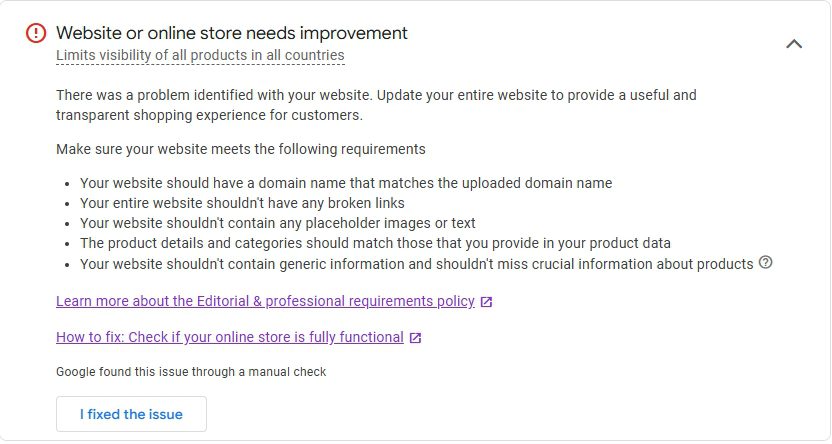Select the generic information requirement line
Screen dimensions: 832x444
point(416,264)
